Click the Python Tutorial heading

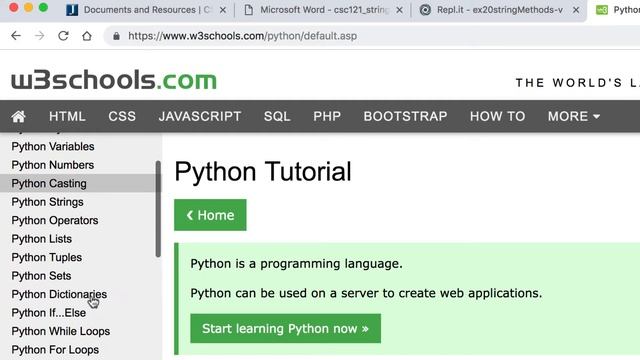coord(263,171)
